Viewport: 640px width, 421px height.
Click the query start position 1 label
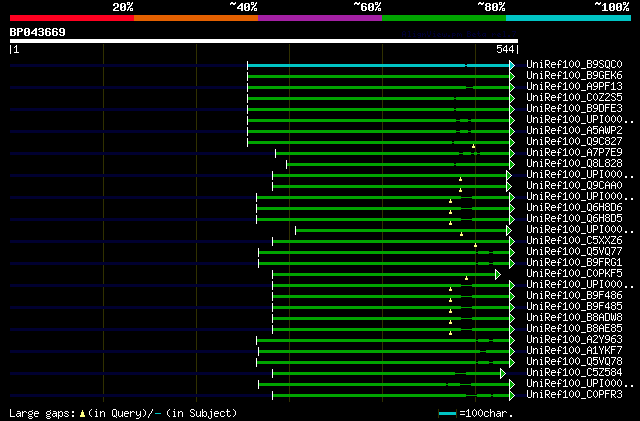16,49
